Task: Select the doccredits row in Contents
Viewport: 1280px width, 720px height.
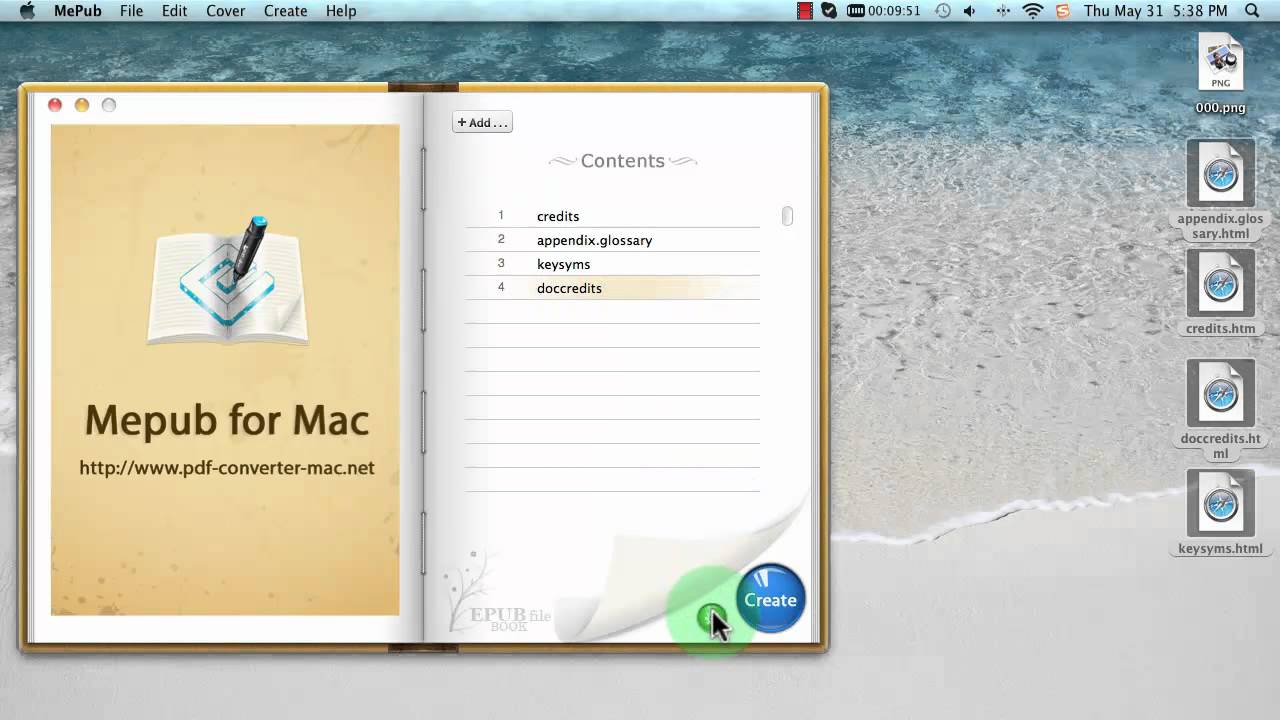Action: click(x=612, y=288)
